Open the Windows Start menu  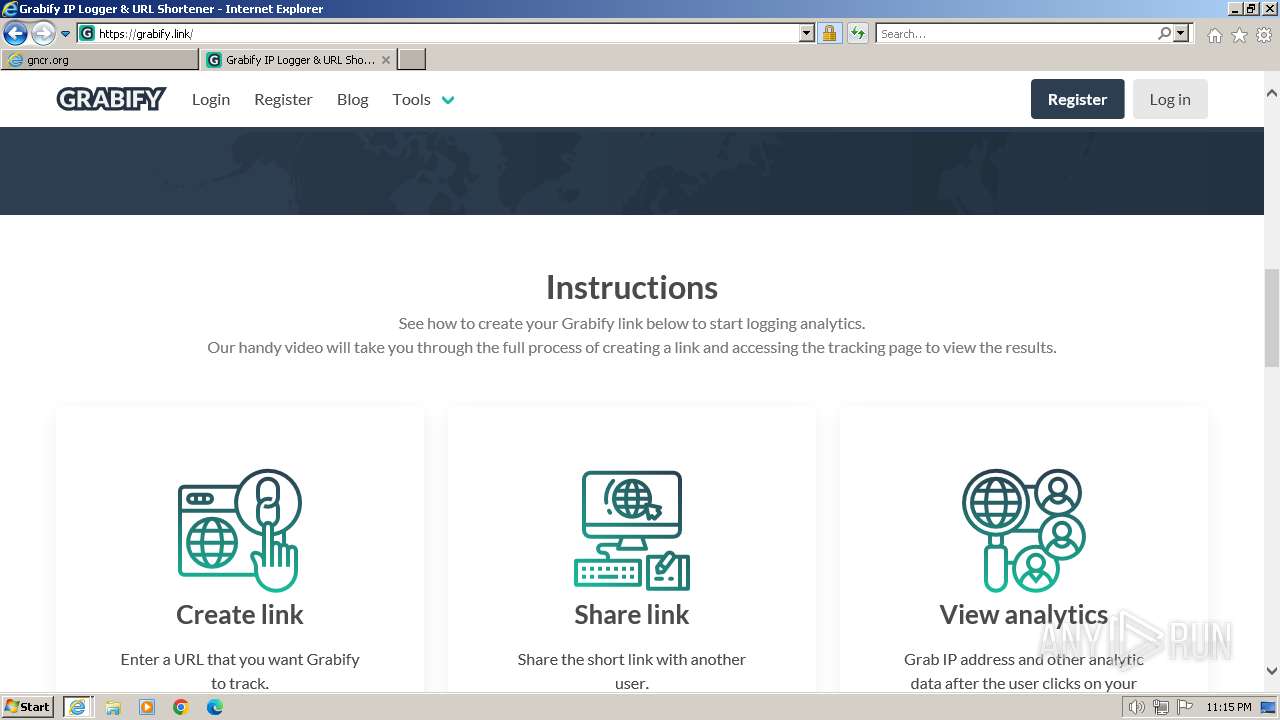(x=28, y=707)
